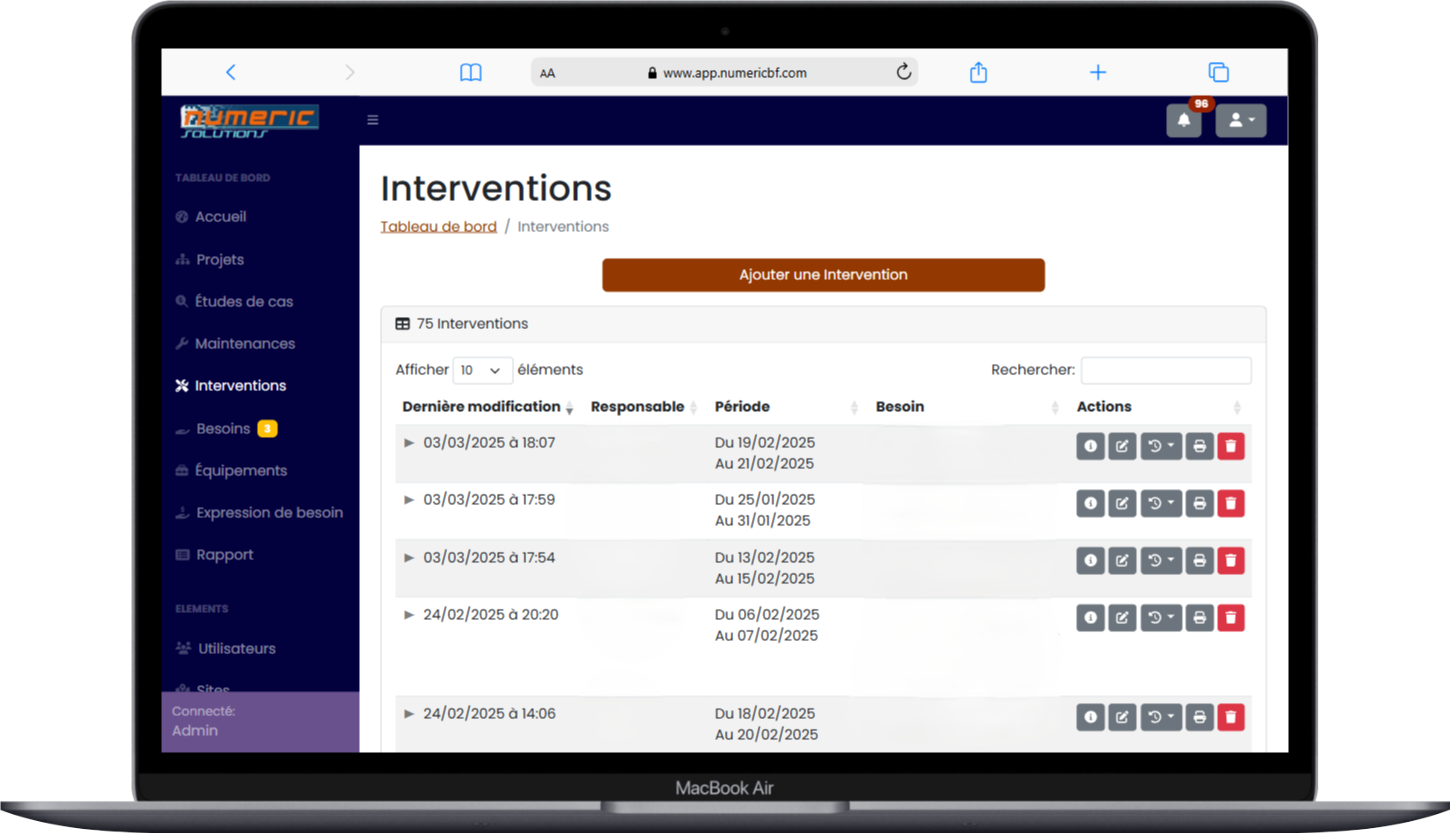1450x833 pixels.
Task: Click info icon for 03/03/2025 18:07 row
Action: click(x=1090, y=446)
